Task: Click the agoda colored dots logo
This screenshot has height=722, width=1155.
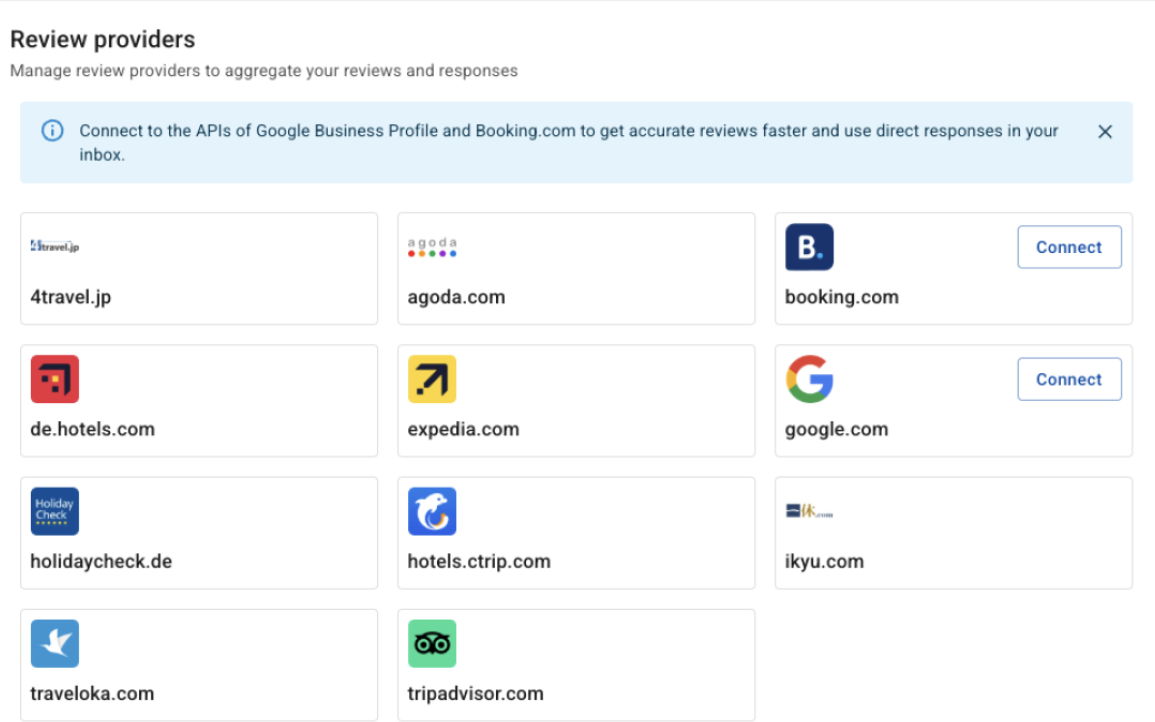Action: (432, 247)
